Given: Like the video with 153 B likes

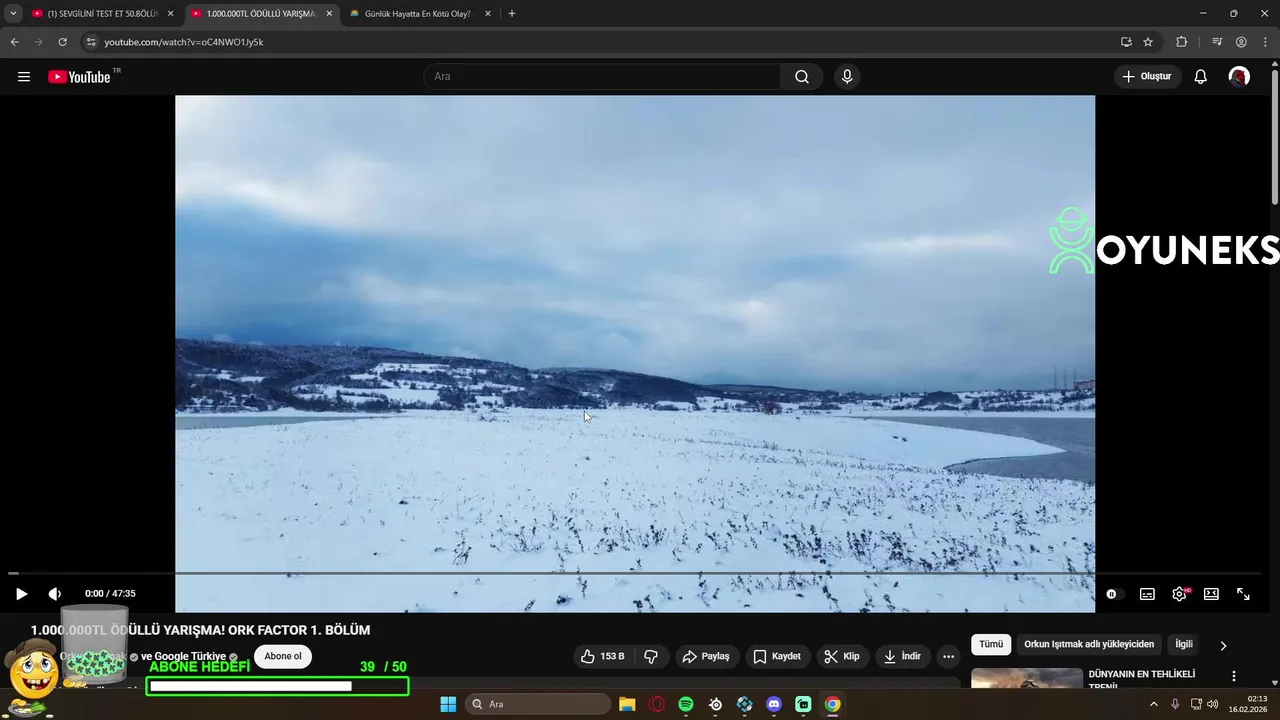Looking at the screenshot, I should (603, 656).
